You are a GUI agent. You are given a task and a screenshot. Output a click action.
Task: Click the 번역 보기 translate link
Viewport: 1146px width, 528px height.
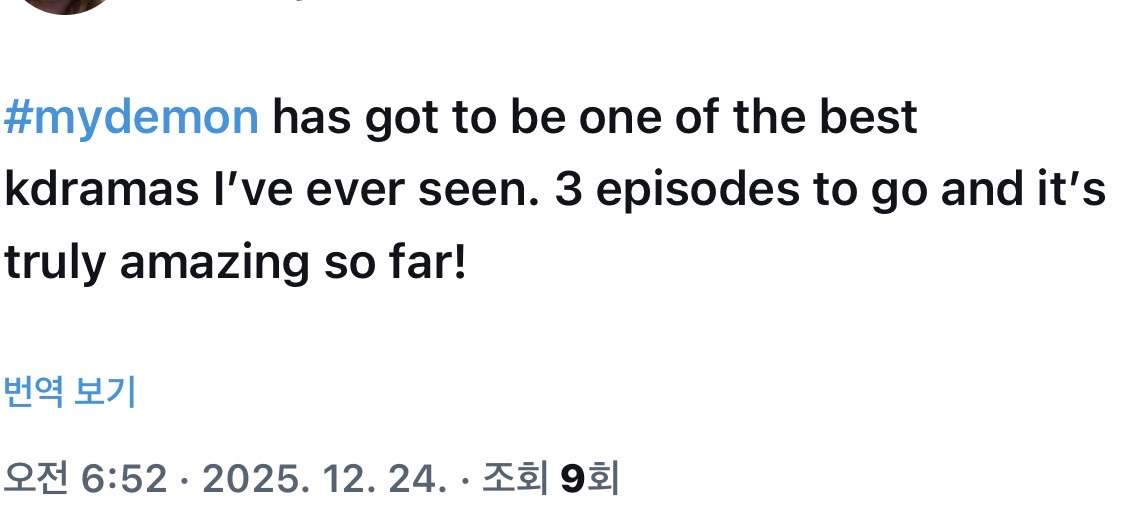pos(70,392)
